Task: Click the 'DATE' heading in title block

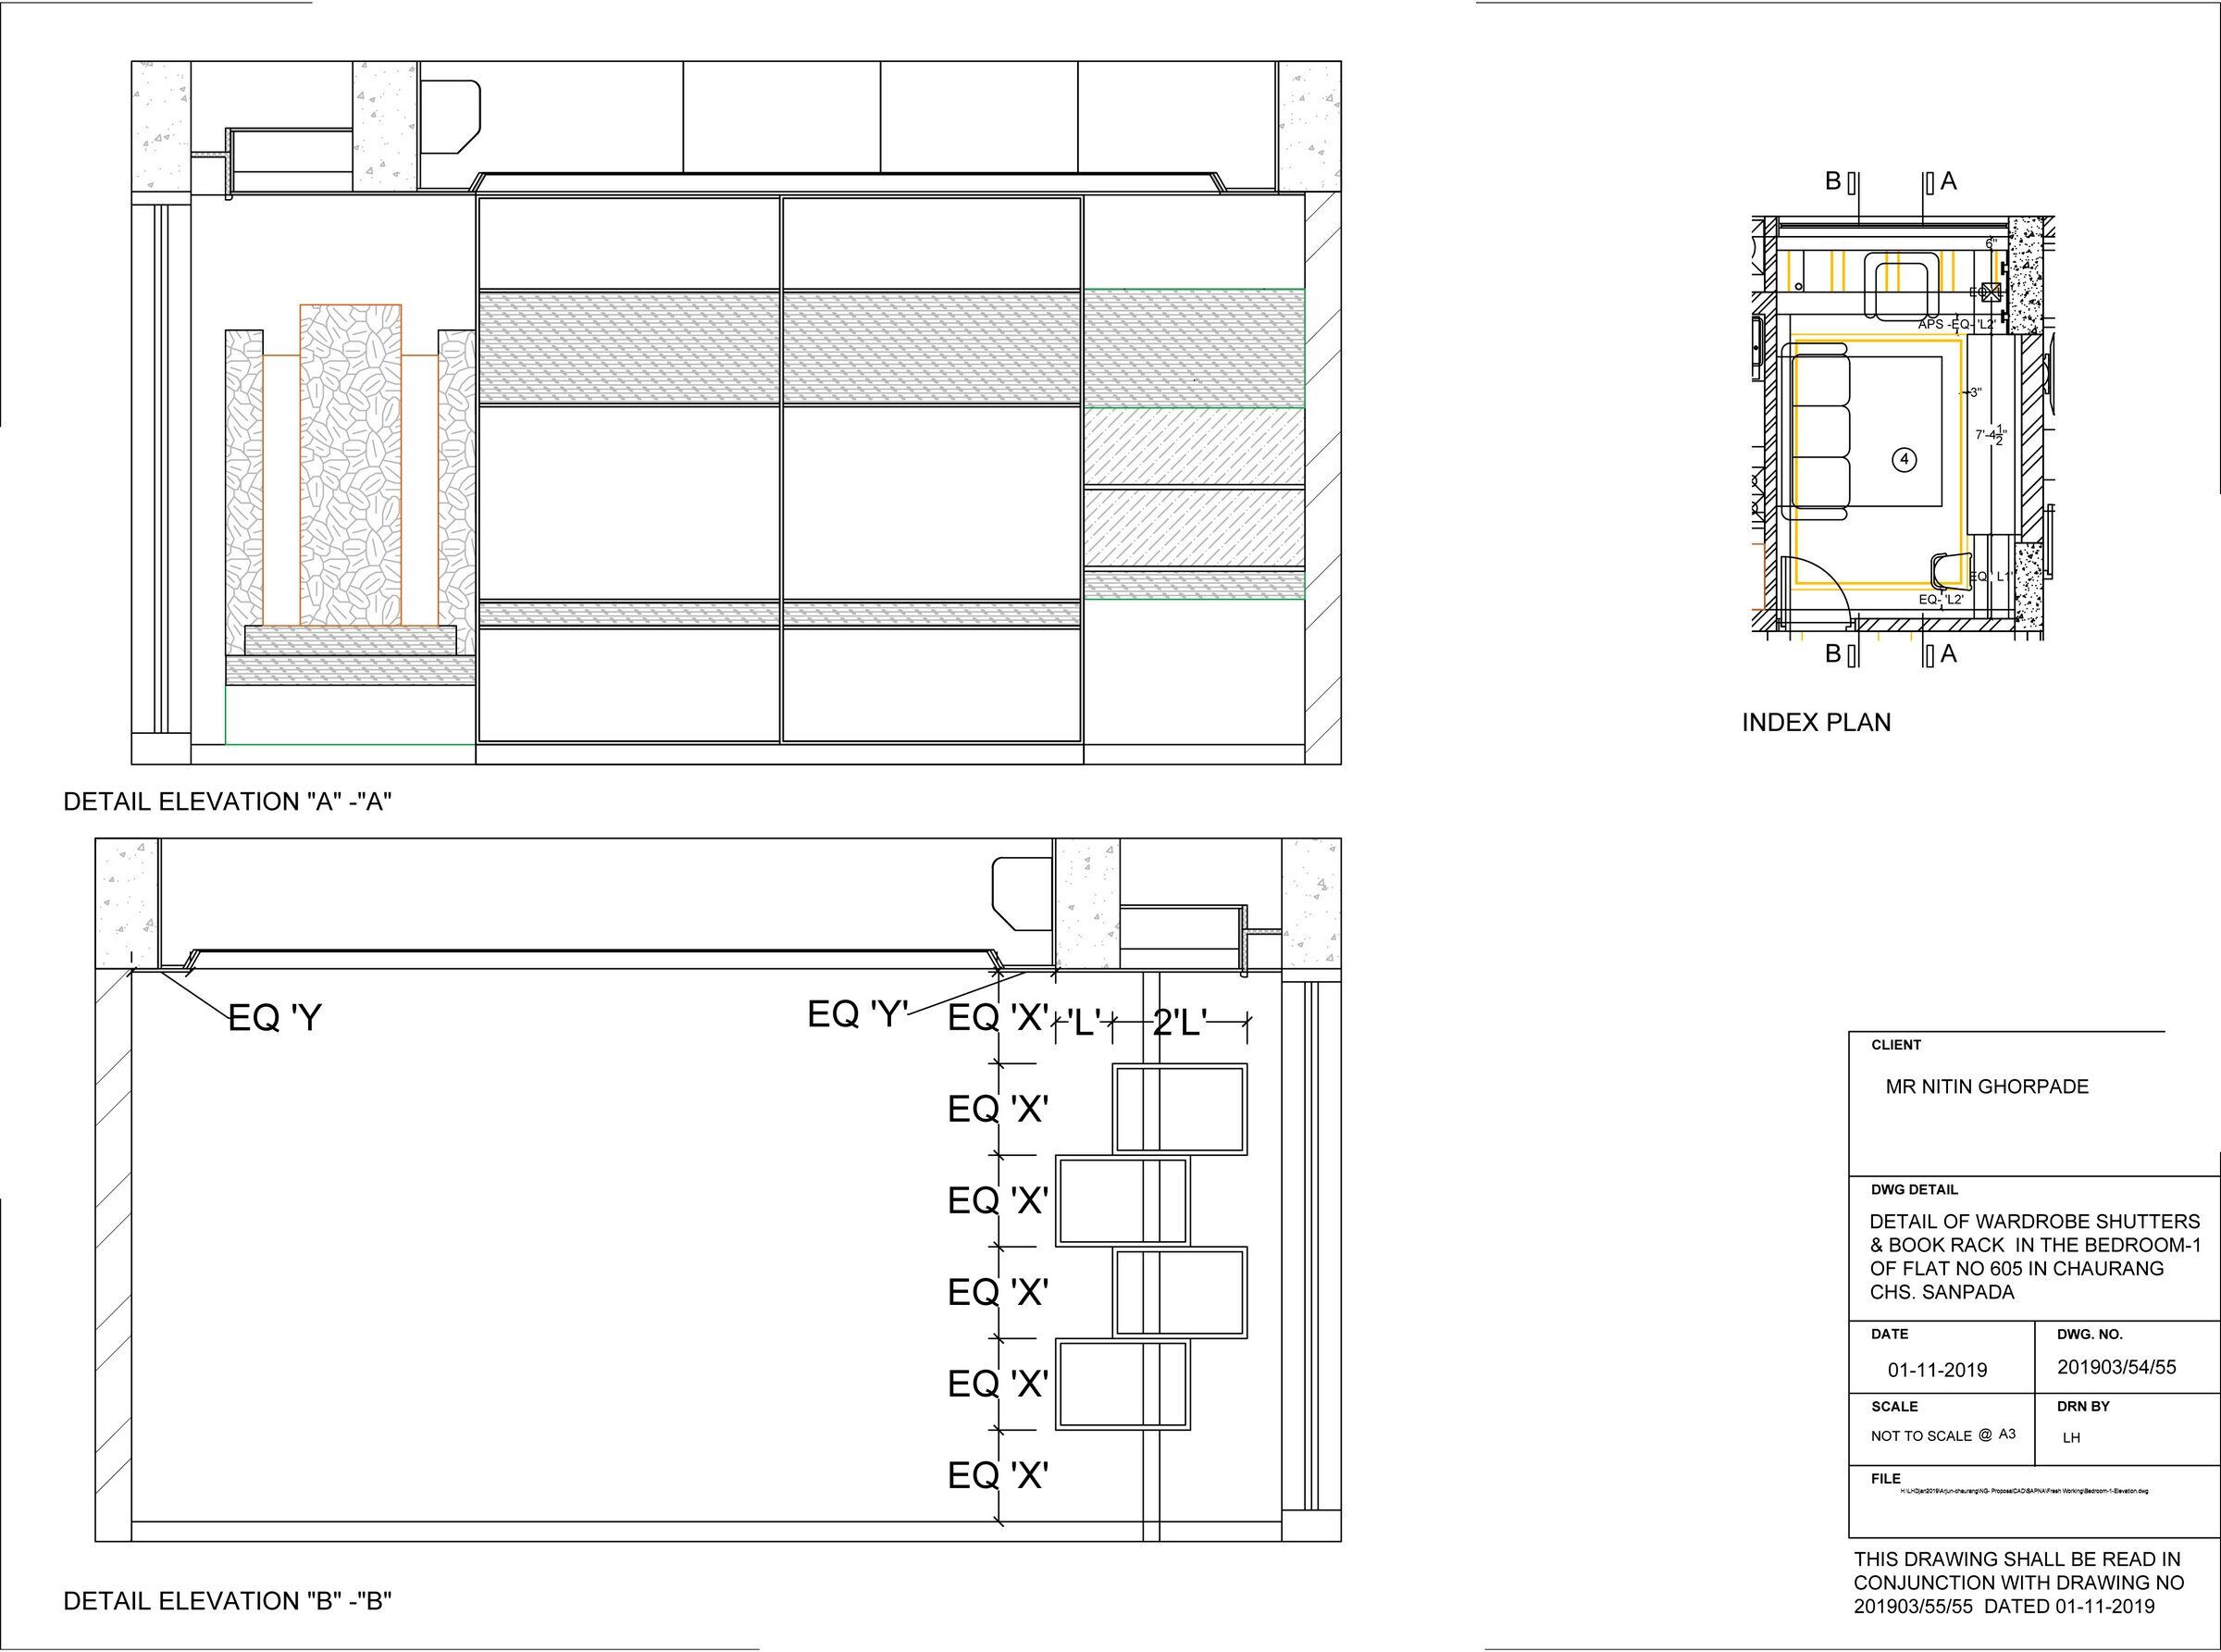Action: click(x=1889, y=1334)
